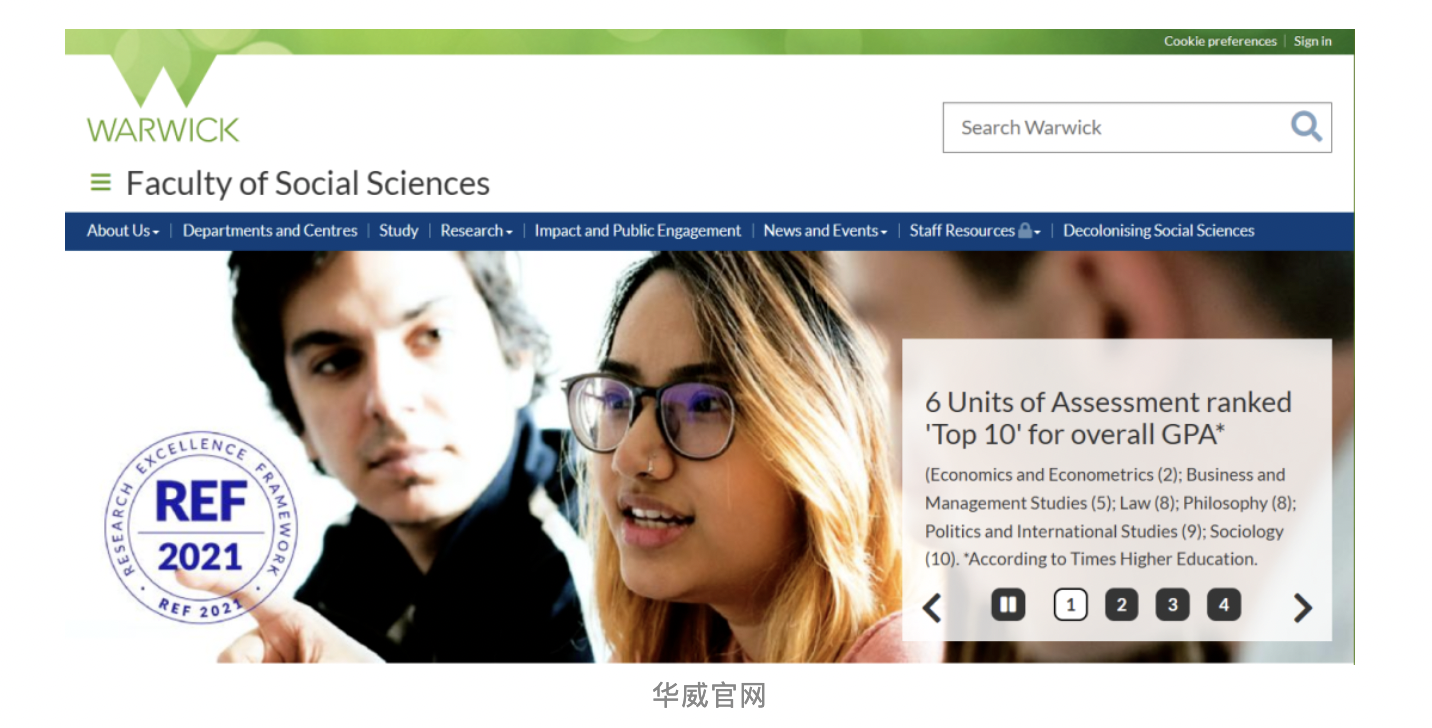Viewport: 1432px width, 728px height.
Task: Click the REF 2021 badge
Action: 200,529
